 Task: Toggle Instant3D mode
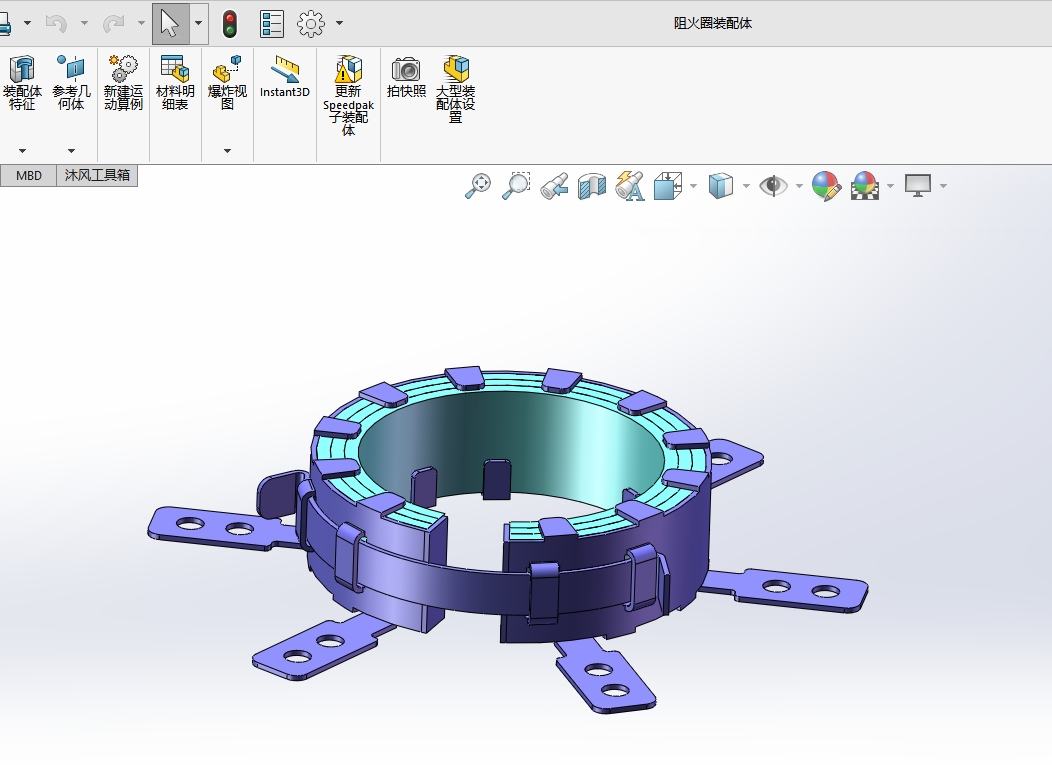click(285, 77)
